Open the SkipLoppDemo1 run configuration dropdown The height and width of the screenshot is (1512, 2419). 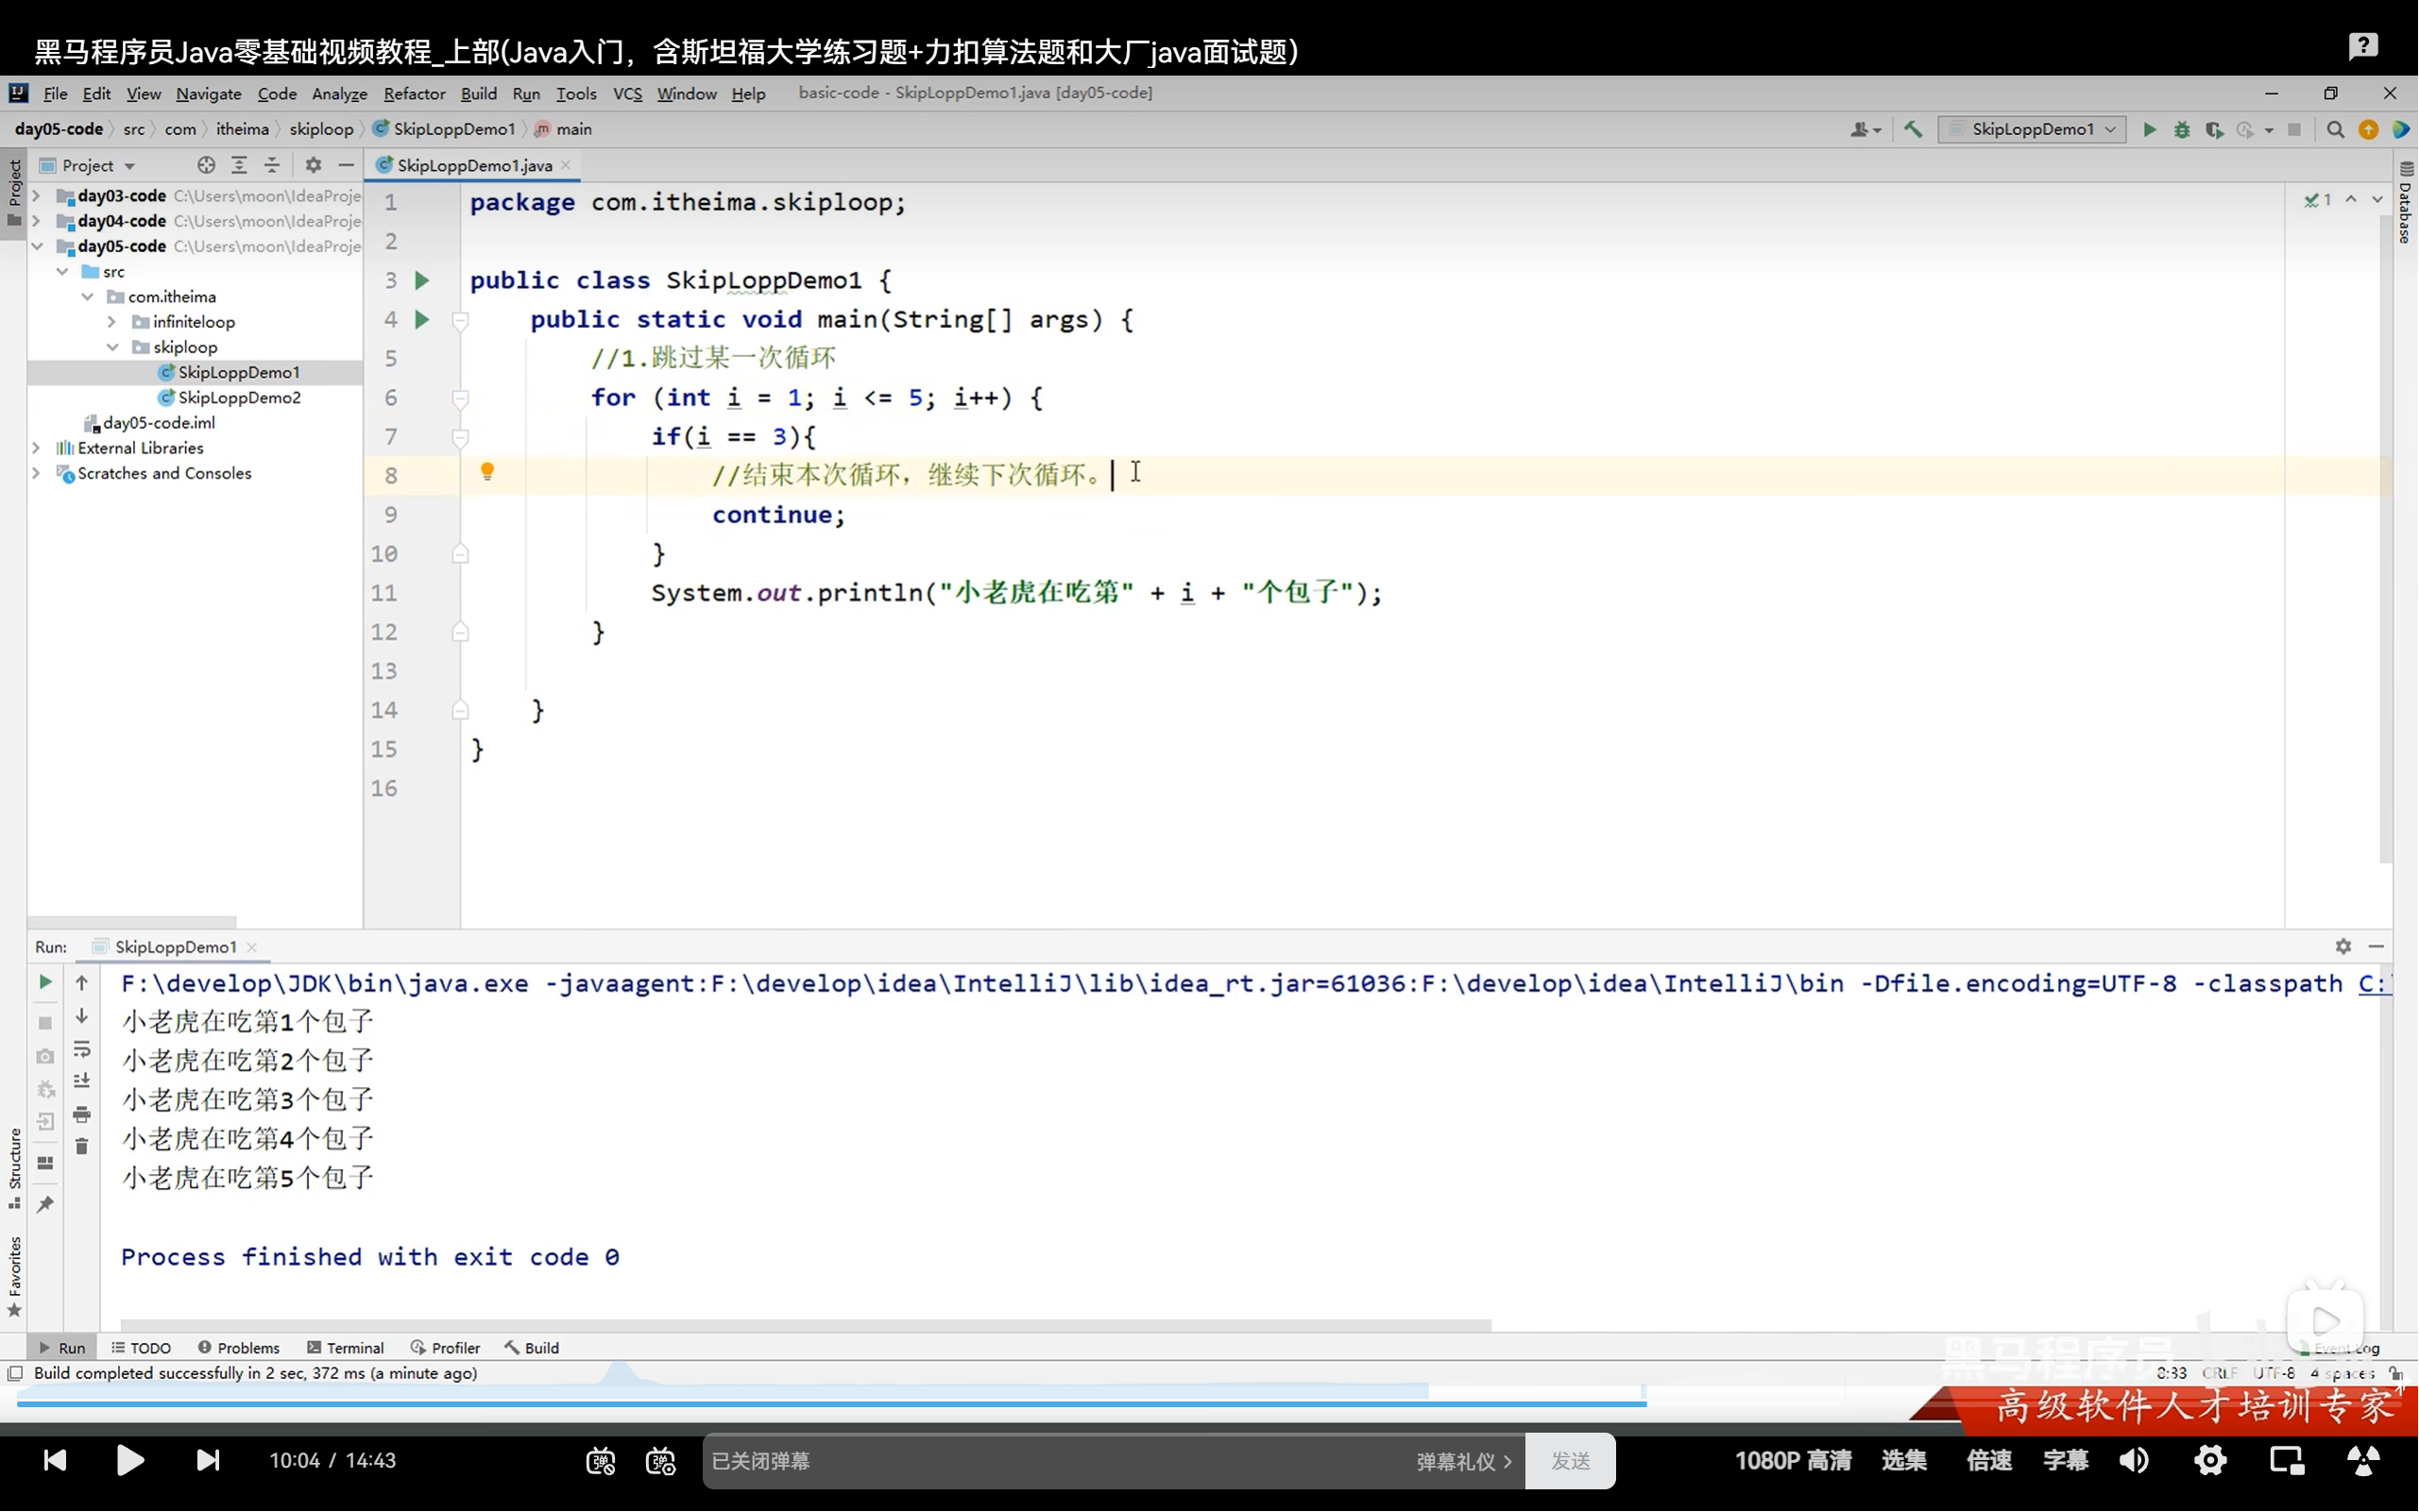[x=2032, y=129]
